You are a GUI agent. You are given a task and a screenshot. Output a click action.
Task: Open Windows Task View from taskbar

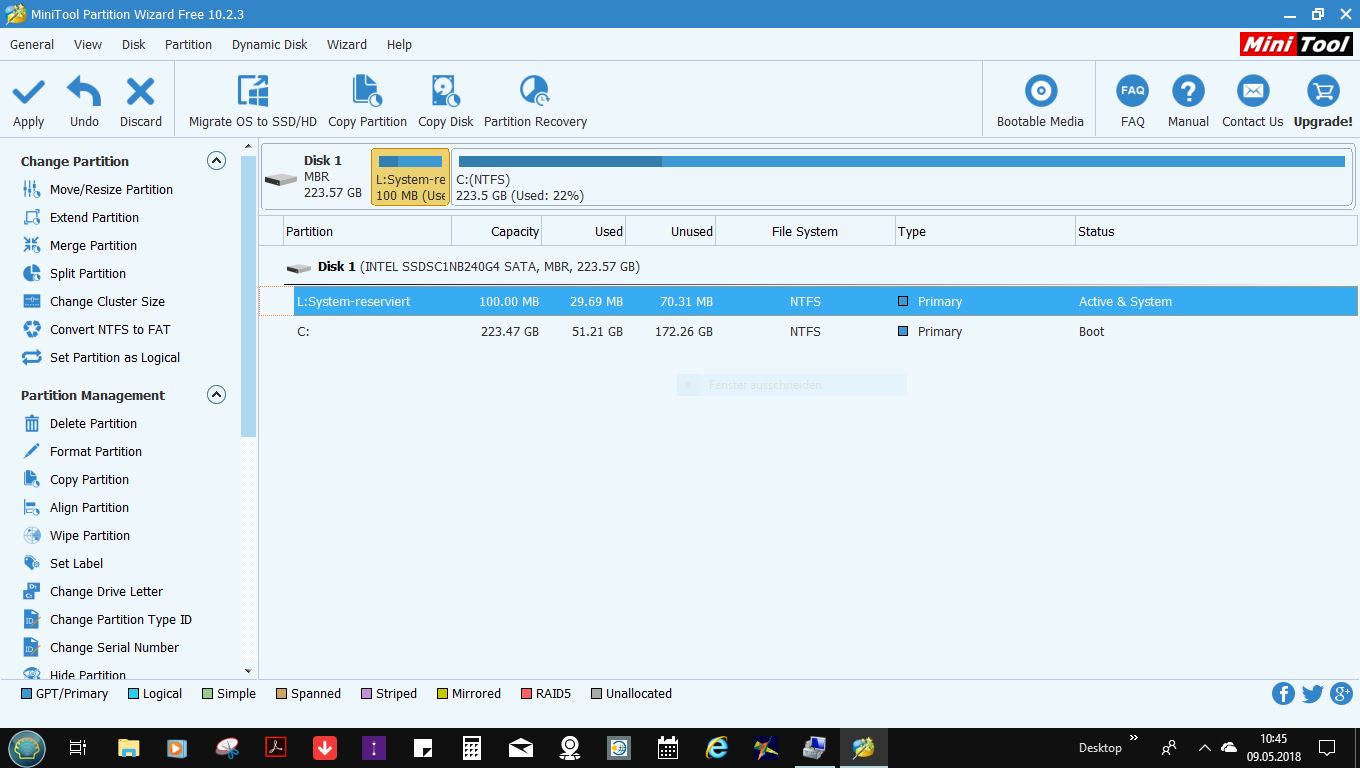(x=78, y=747)
